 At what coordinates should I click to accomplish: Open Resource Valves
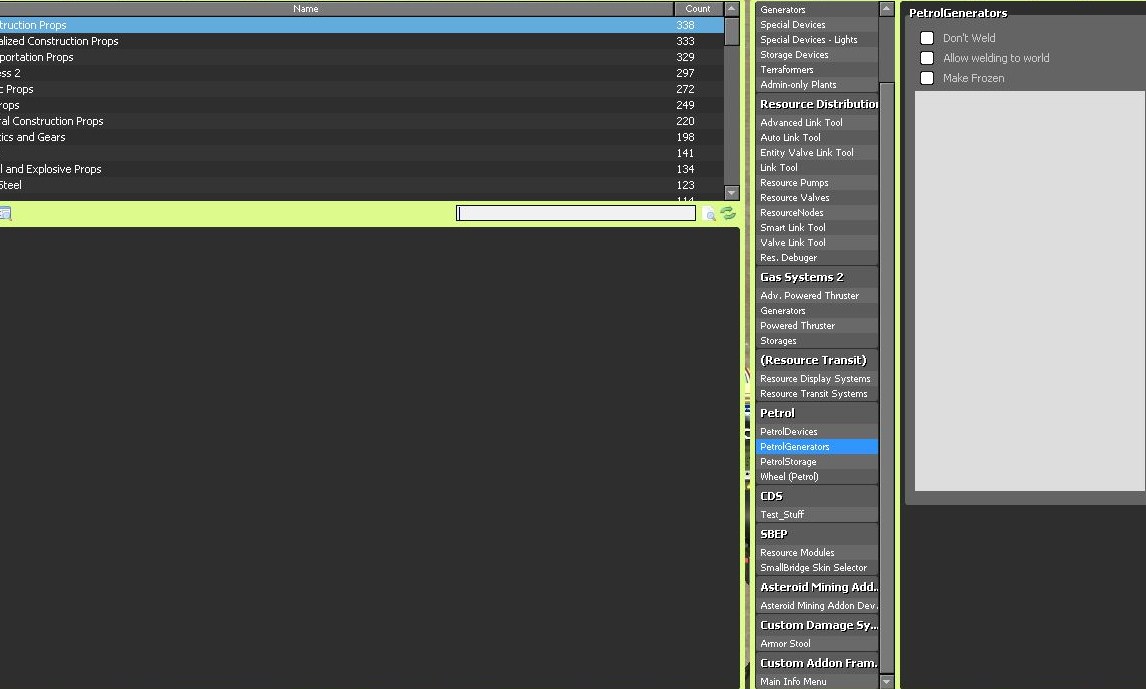pos(816,197)
